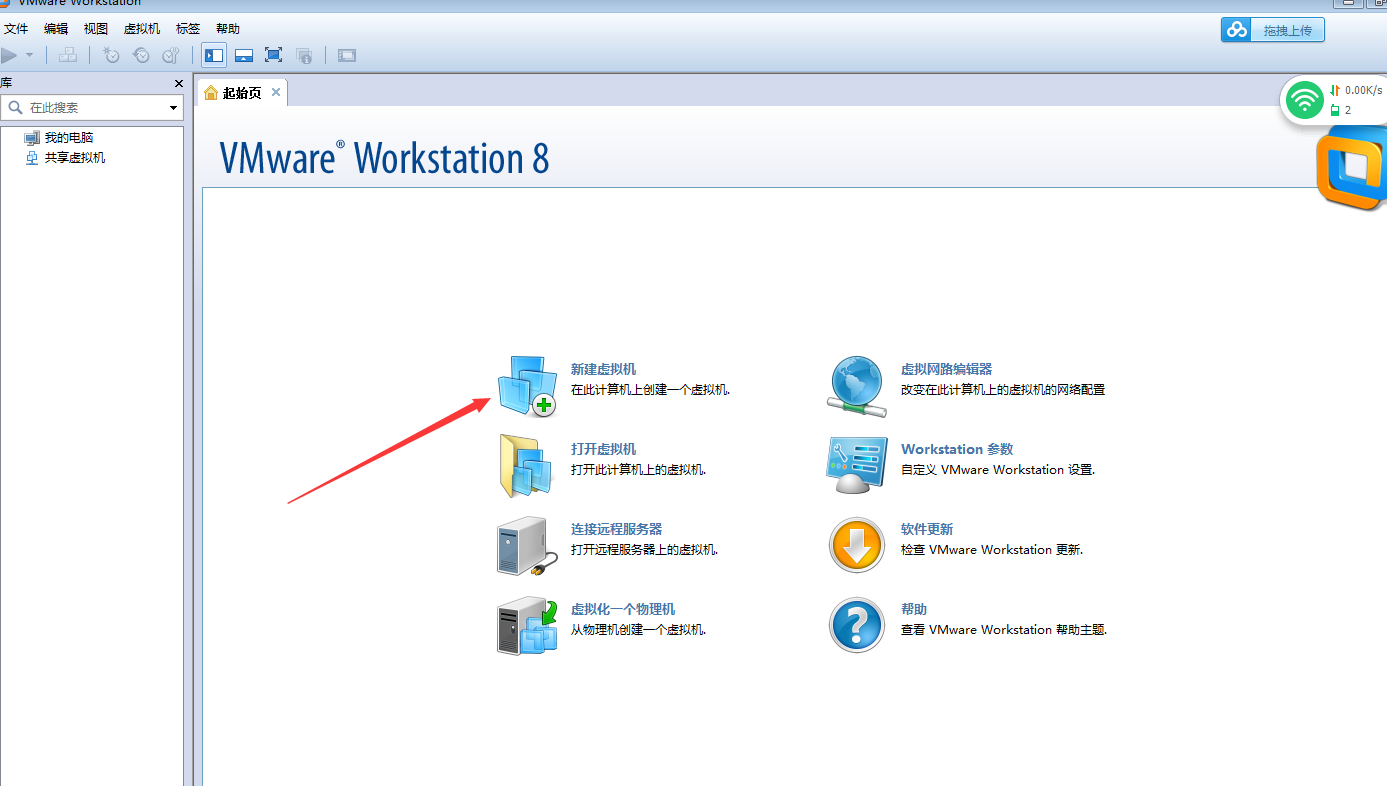The height and width of the screenshot is (786, 1387).
Task: Click the 连接远程服务器 server icon
Action: 526,546
